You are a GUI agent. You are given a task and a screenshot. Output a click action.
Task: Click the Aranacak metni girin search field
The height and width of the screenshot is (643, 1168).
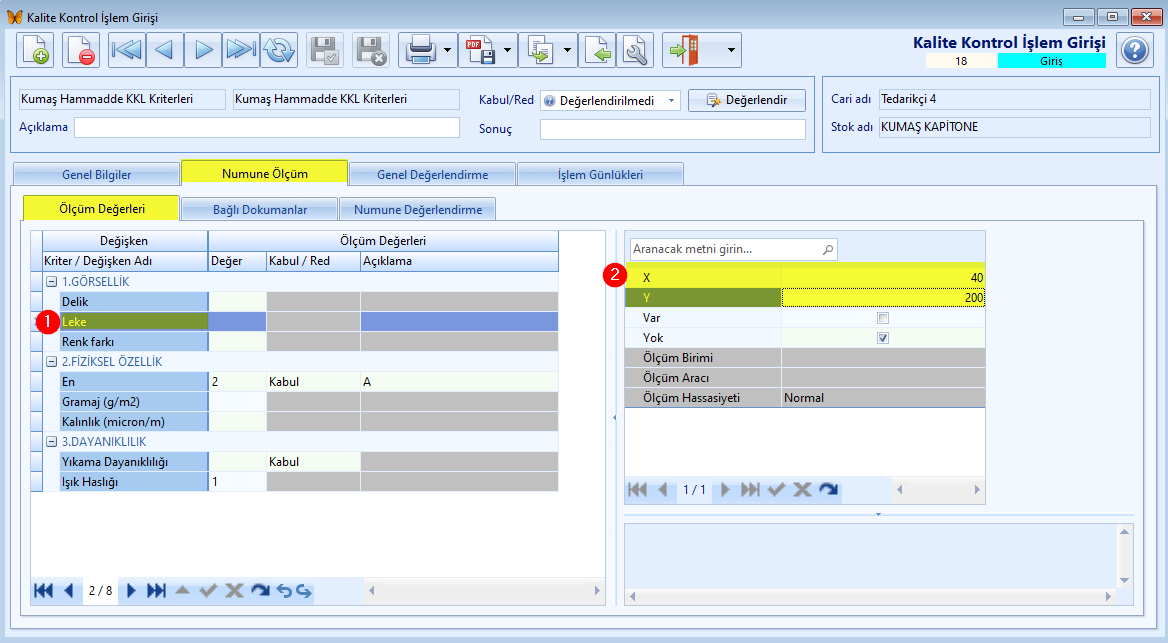tap(734, 250)
